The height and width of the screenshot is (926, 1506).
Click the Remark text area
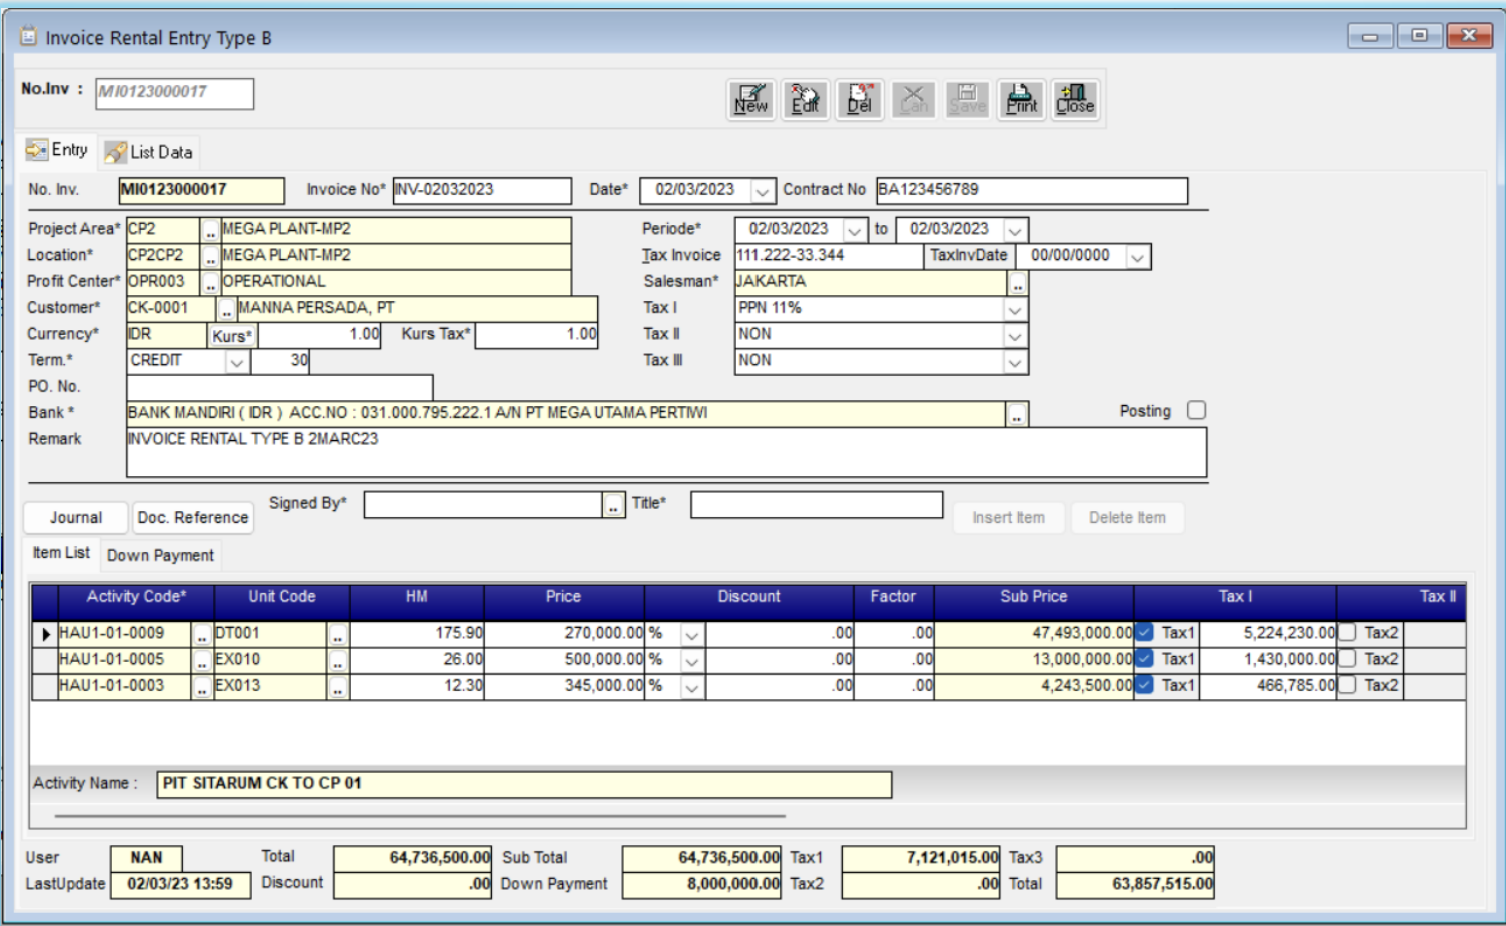[666, 452]
